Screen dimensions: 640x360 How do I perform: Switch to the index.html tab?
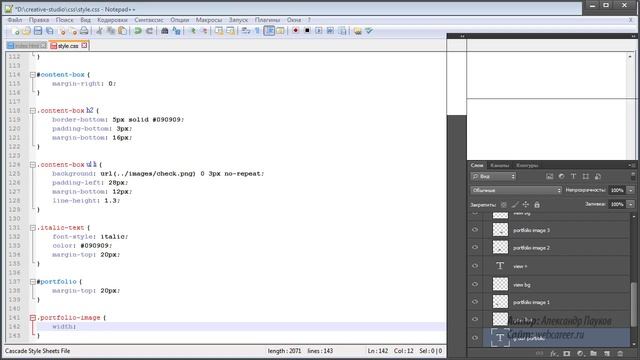(27, 46)
